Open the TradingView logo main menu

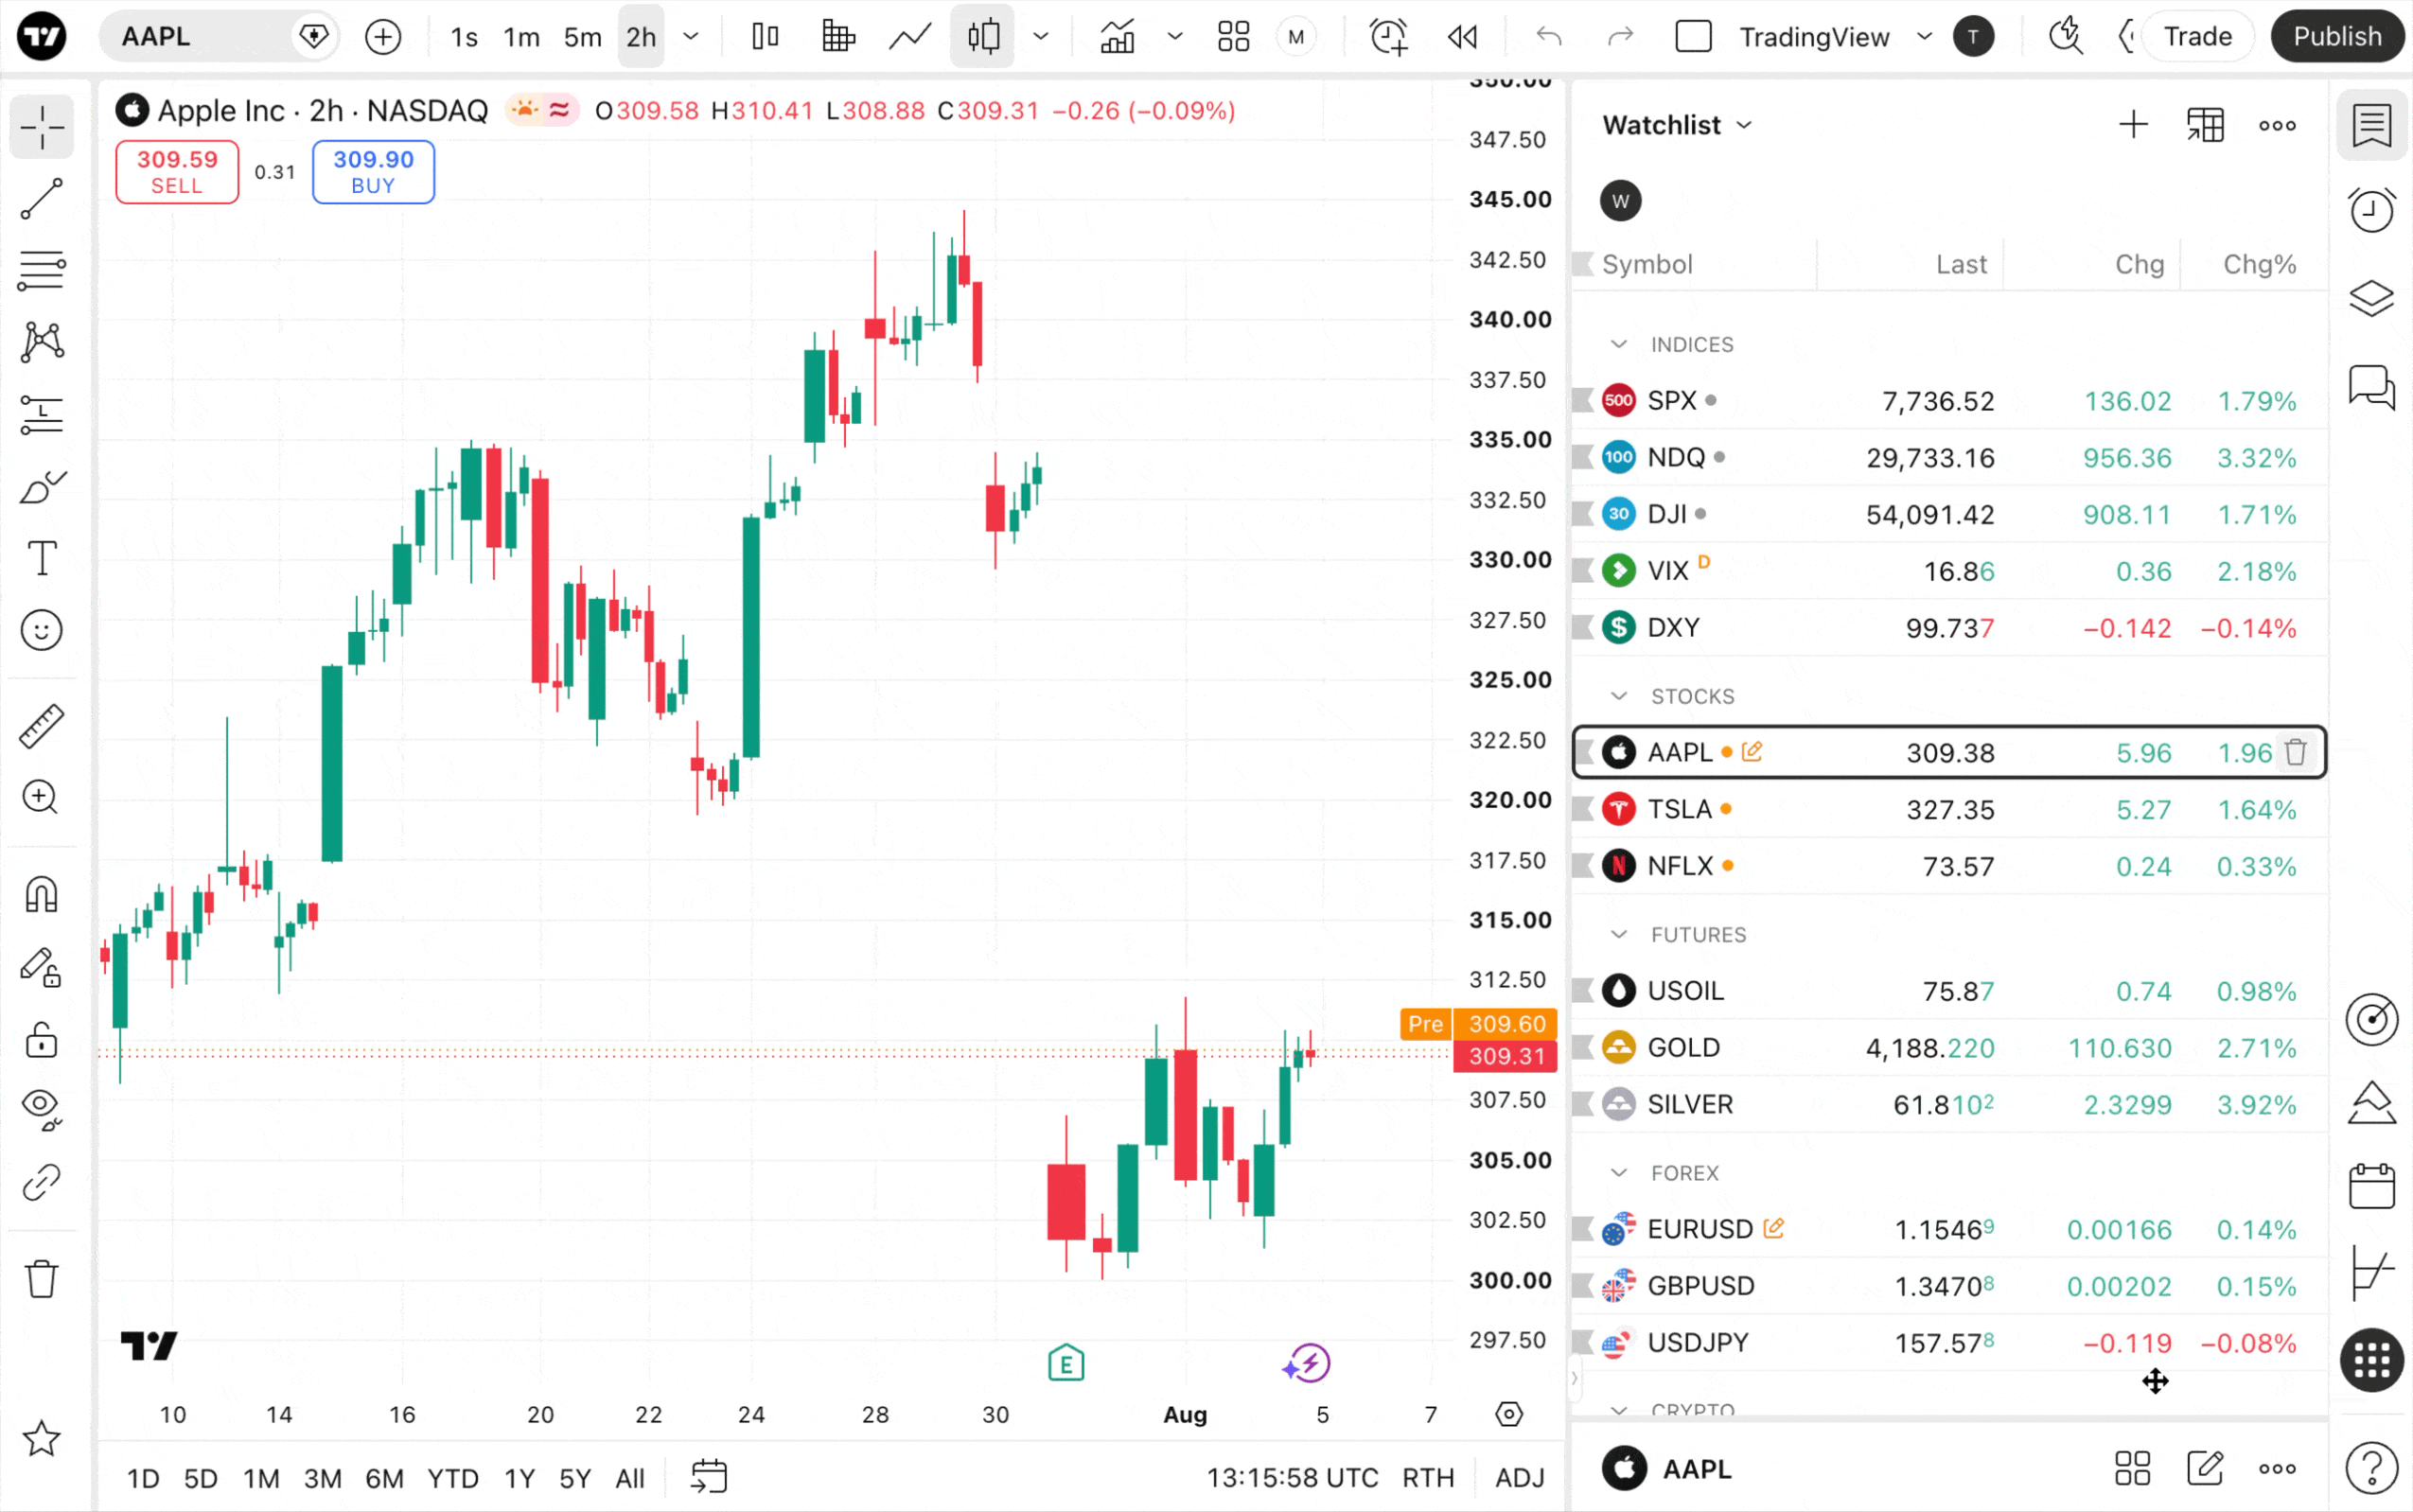(42, 37)
